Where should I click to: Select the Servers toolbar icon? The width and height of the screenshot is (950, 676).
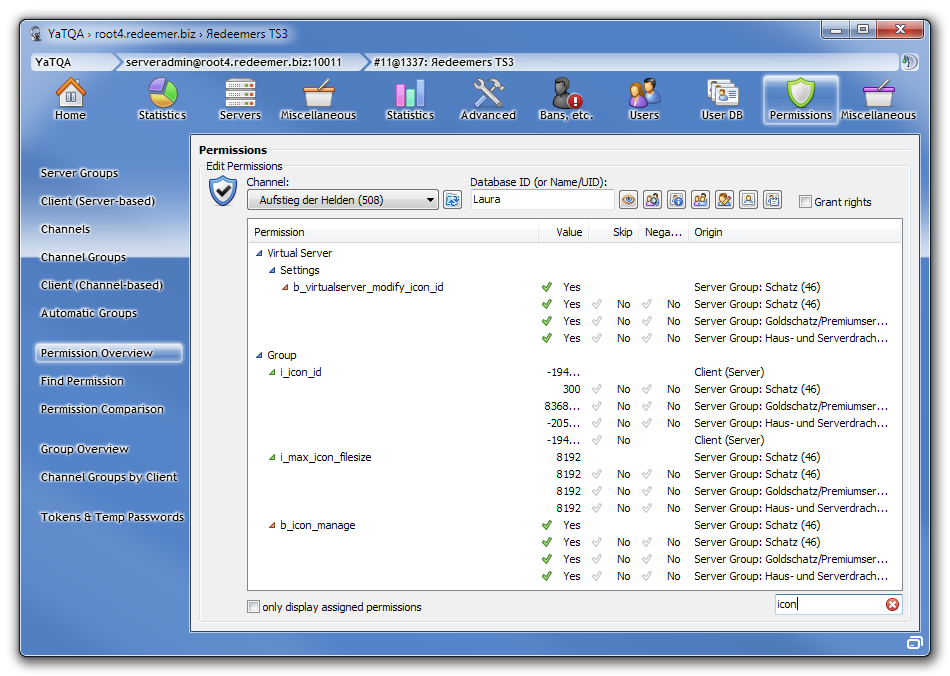pos(240,99)
